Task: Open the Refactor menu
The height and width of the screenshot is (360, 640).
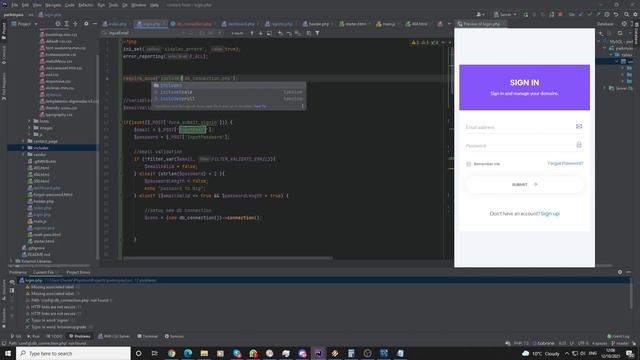Action: (x=86, y=5)
